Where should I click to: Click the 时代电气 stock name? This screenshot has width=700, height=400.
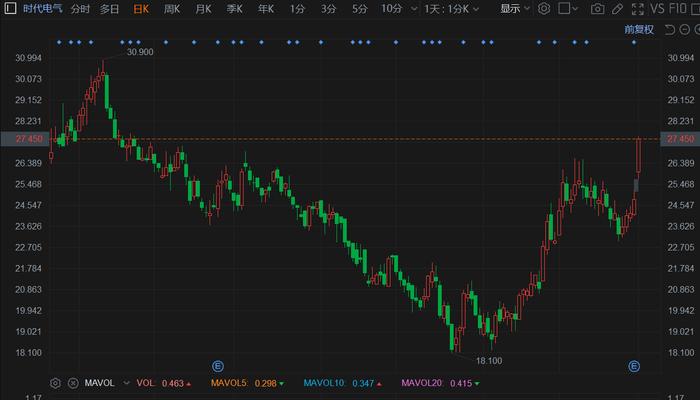(42, 8)
